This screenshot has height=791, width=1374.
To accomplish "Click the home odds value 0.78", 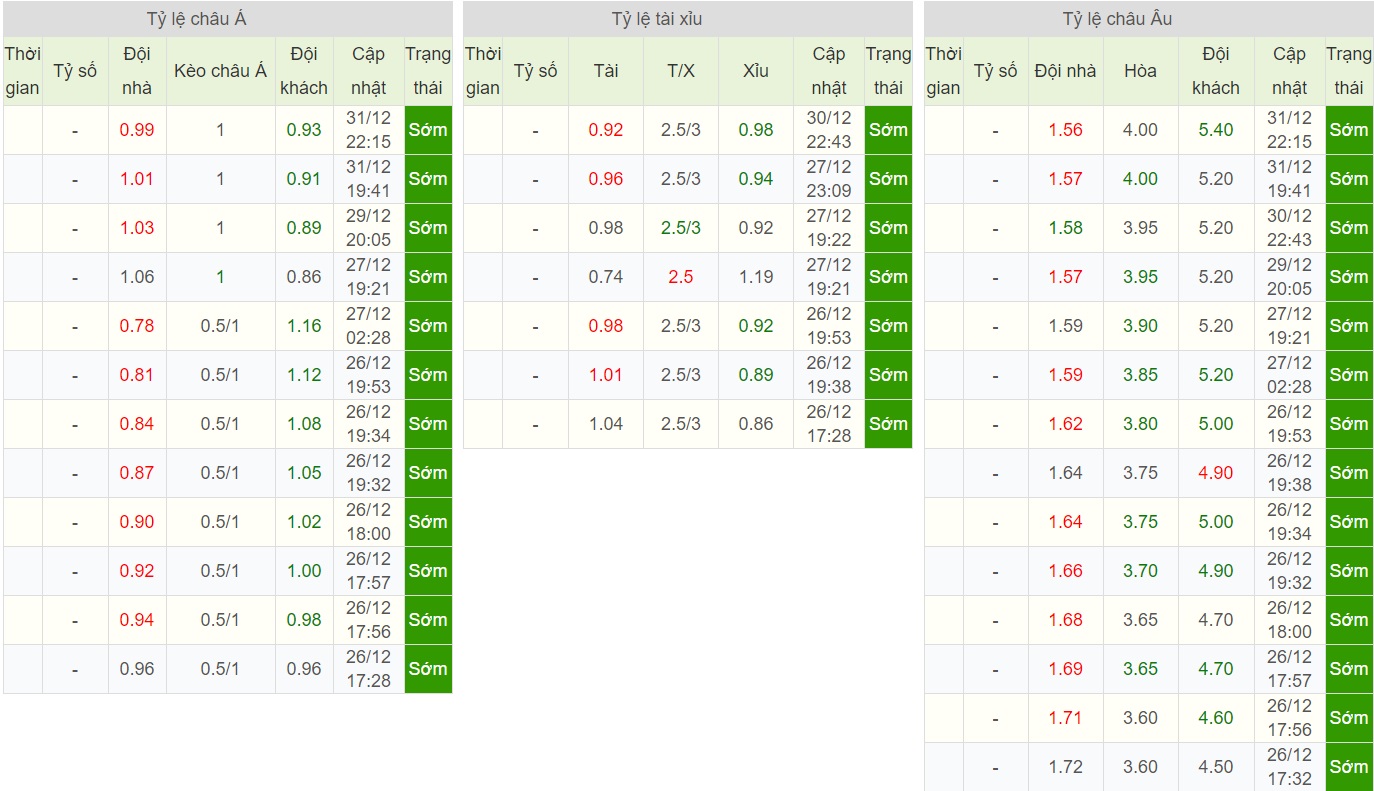I will coord(137,326).
